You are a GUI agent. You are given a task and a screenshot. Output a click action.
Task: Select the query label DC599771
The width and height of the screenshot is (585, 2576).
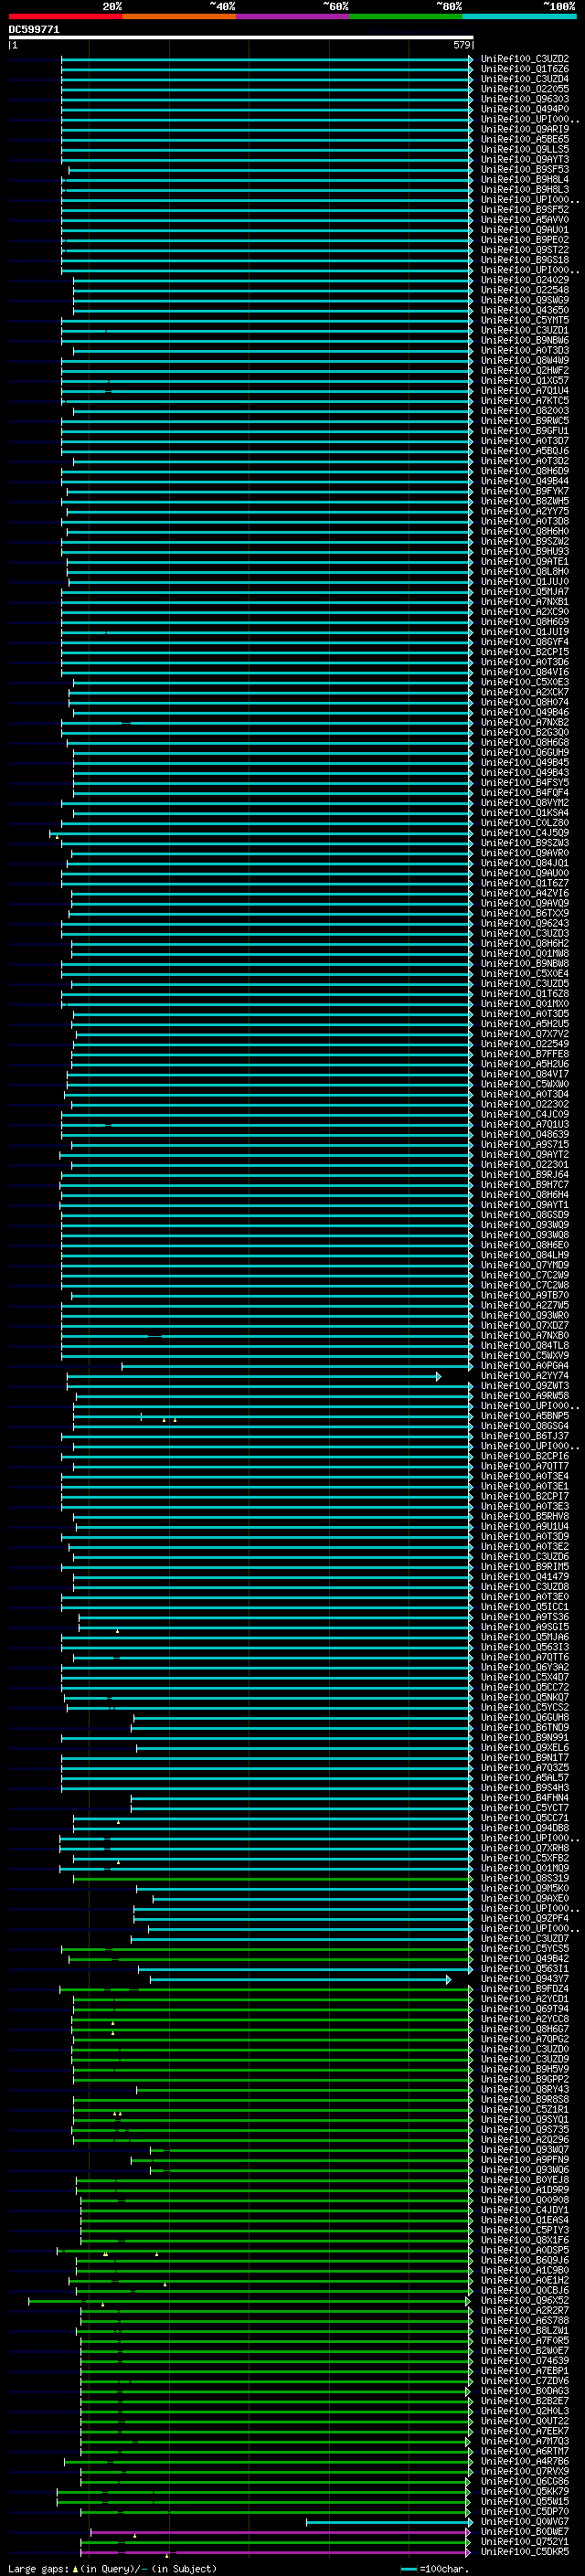click(34, 29)
